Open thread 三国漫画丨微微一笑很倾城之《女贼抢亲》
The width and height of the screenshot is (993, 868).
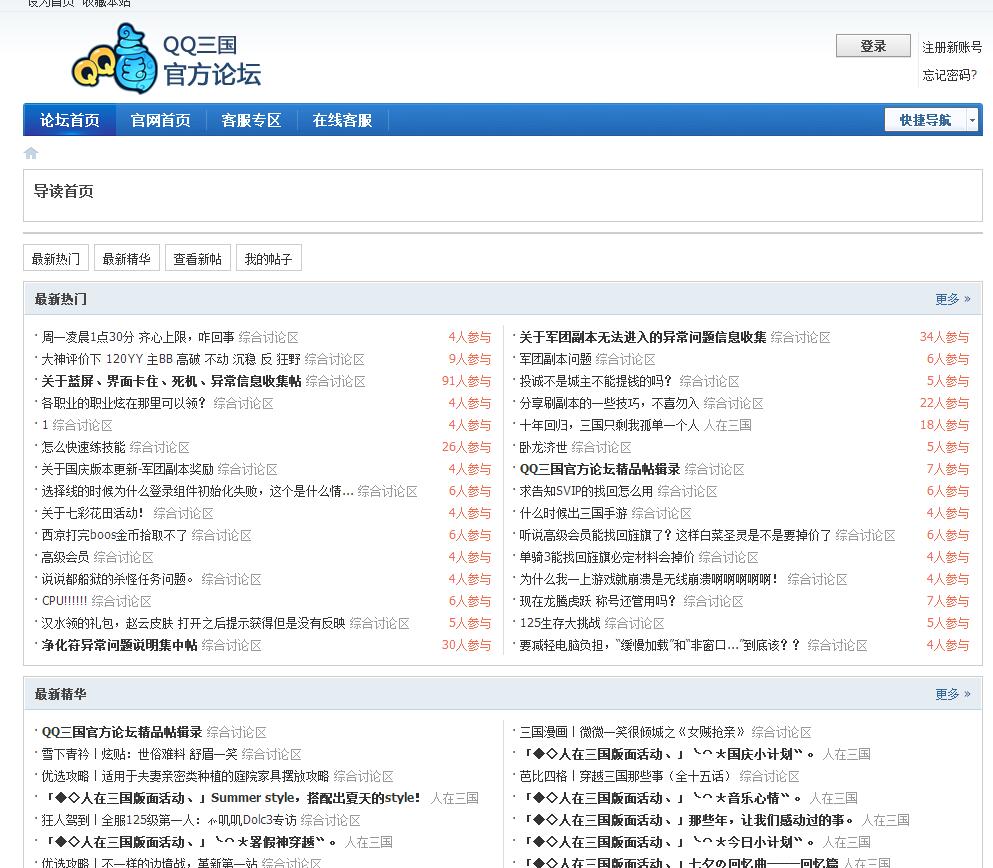point(633,732)
